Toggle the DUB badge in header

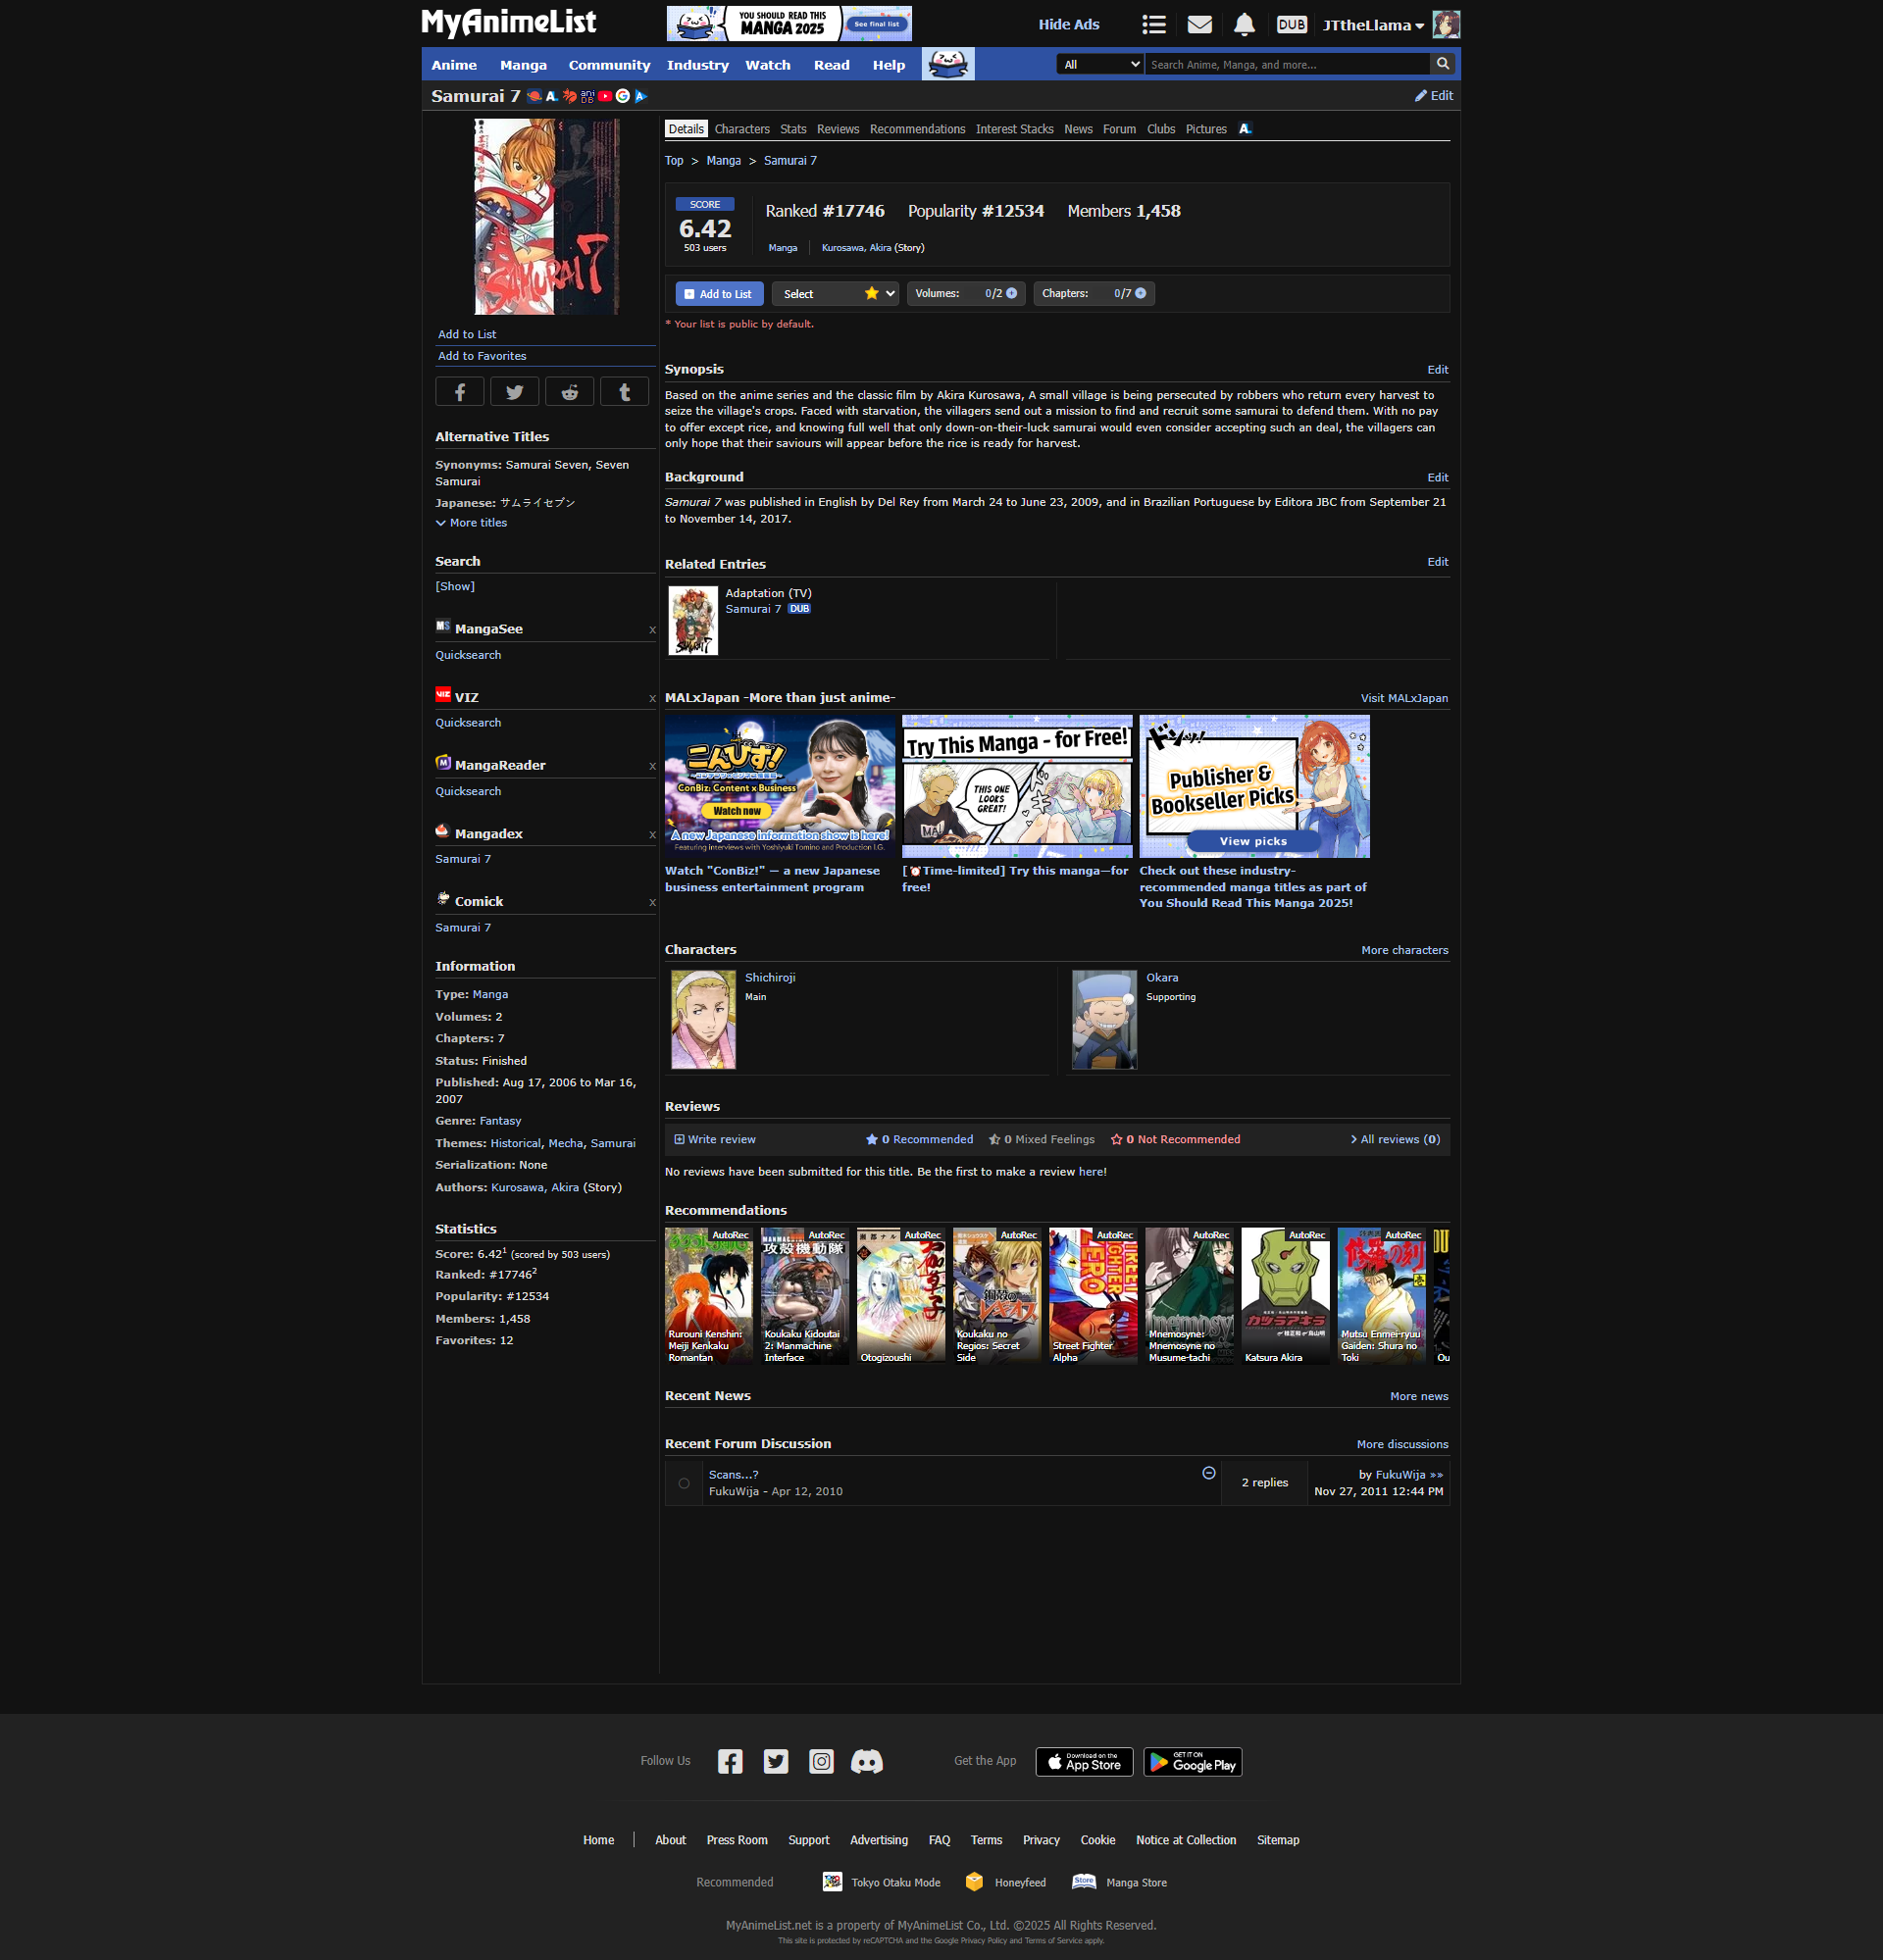tap(1291, 25)
